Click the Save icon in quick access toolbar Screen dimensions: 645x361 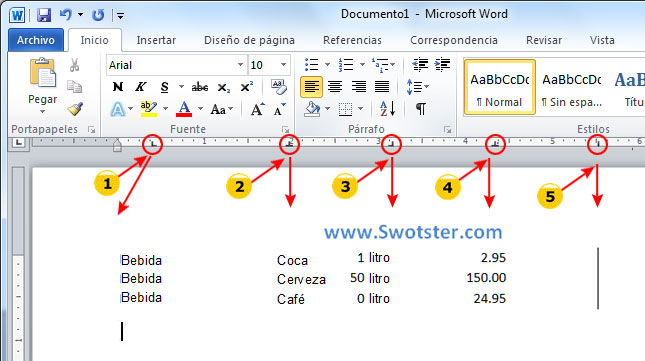pyautogui.click(x=43, y=15)
